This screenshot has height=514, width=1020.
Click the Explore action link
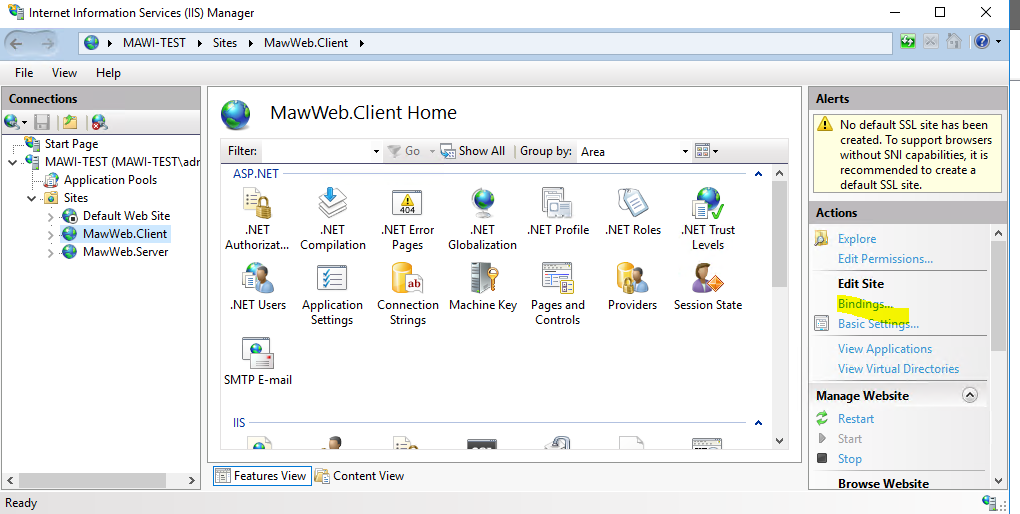[857, 239]
